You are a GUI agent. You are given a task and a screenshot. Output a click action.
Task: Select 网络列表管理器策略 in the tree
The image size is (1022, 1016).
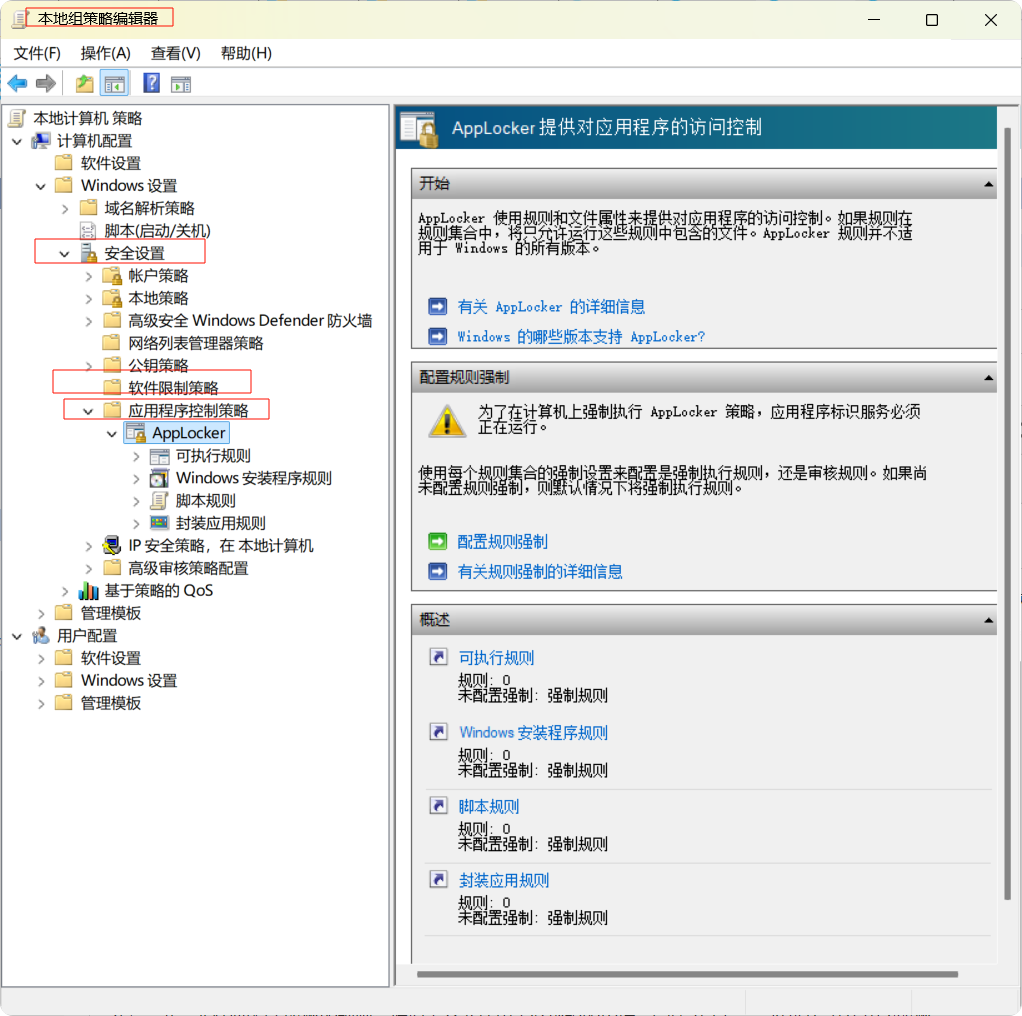coord(196,343)
